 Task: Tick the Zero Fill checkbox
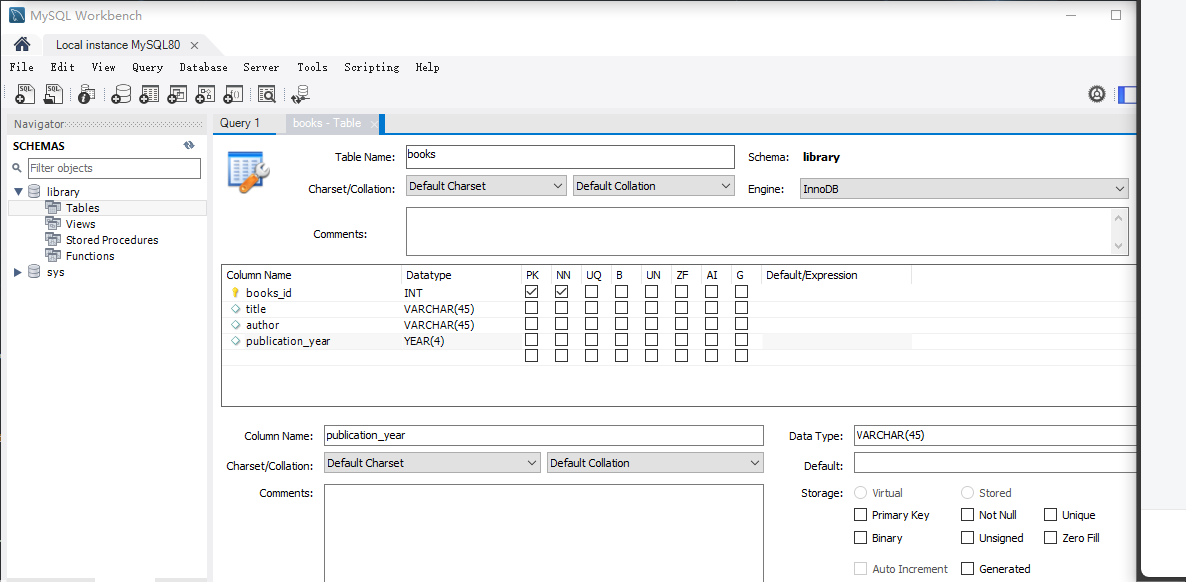pos(1050,537)
